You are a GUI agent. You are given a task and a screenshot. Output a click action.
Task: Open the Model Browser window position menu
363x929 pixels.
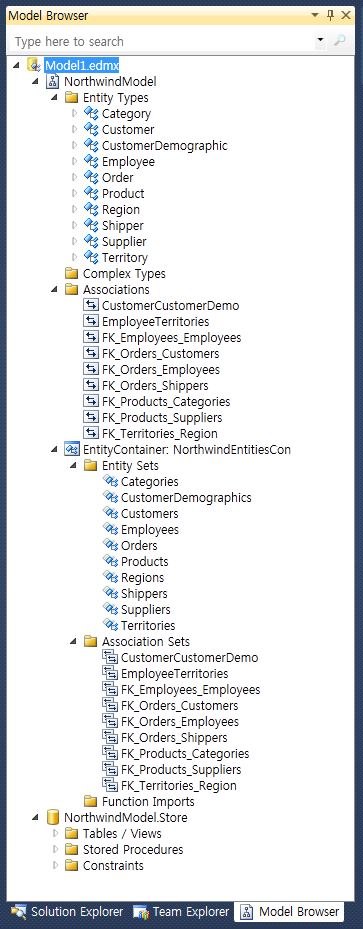click(x=314, y=16)
